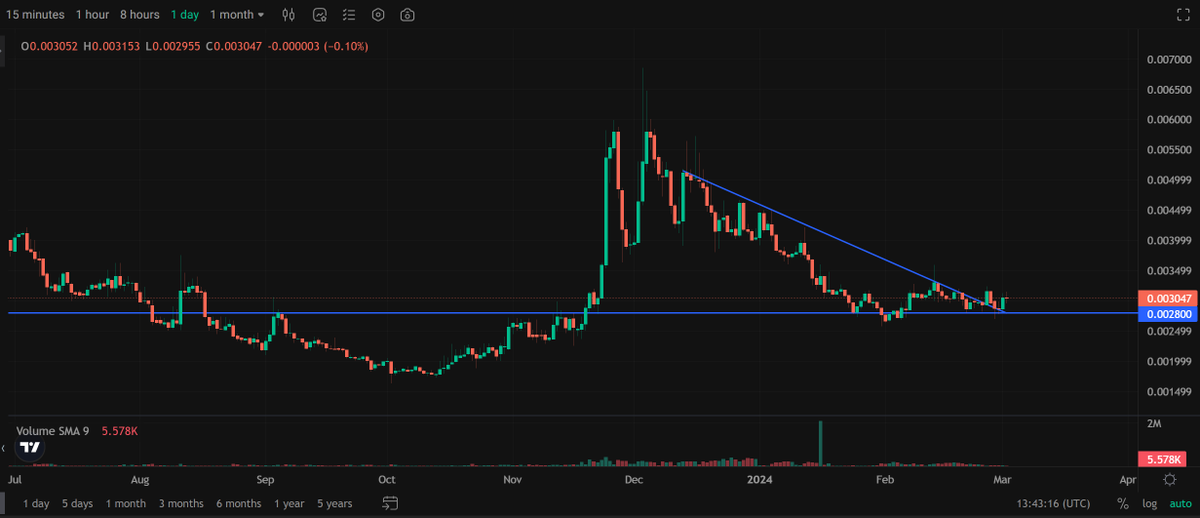Screen dimensions: 1200x518
Task: Toggle percentage scale mode
Action: (x=1123, y=504)
